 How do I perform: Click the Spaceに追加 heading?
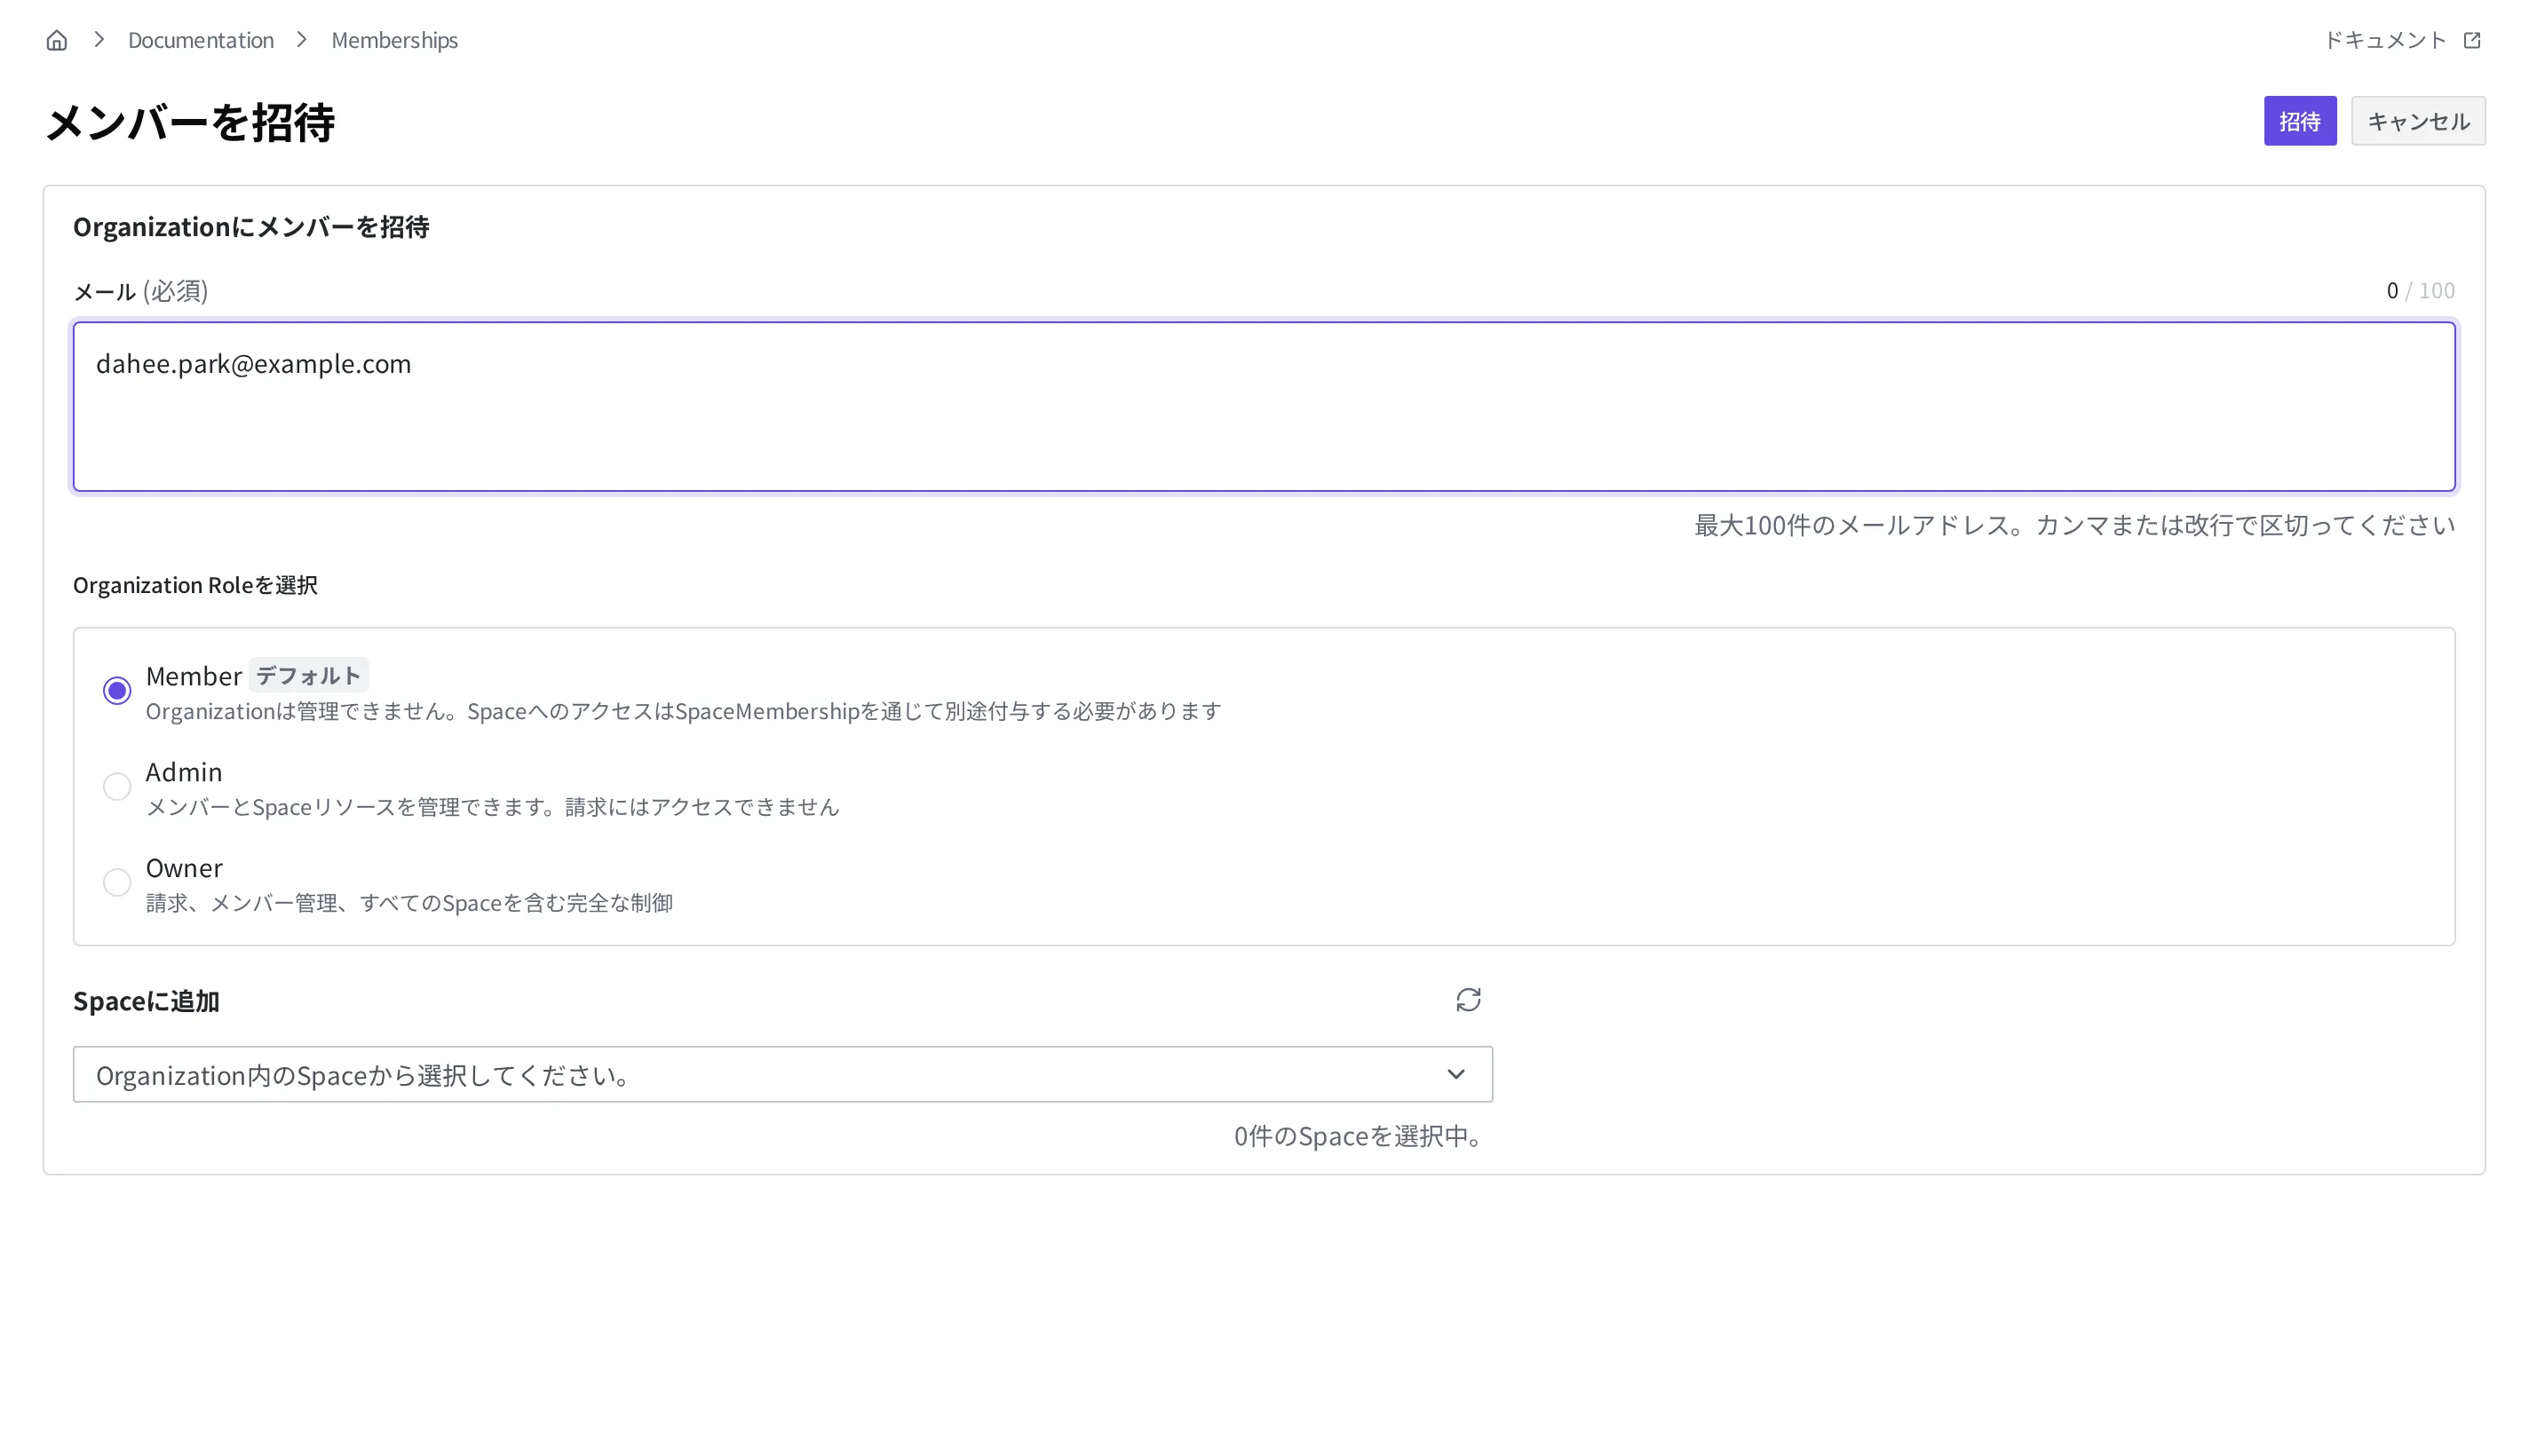point(146,1001)
